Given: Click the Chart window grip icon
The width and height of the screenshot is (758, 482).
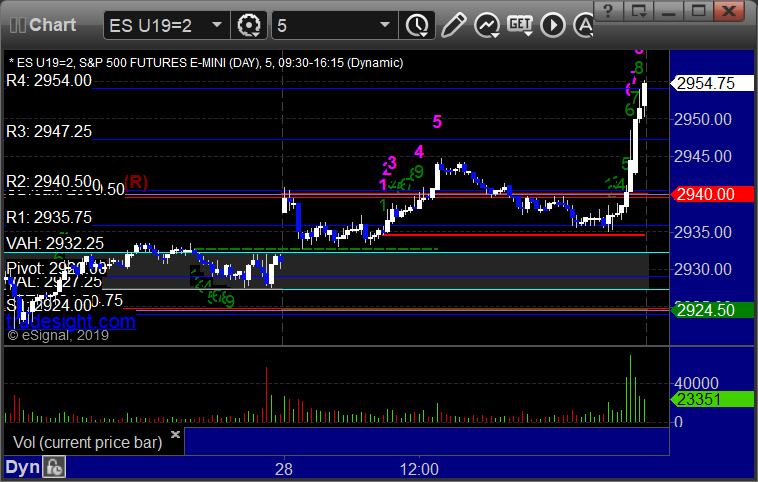Looking at the screenshot, I should 17,25.
